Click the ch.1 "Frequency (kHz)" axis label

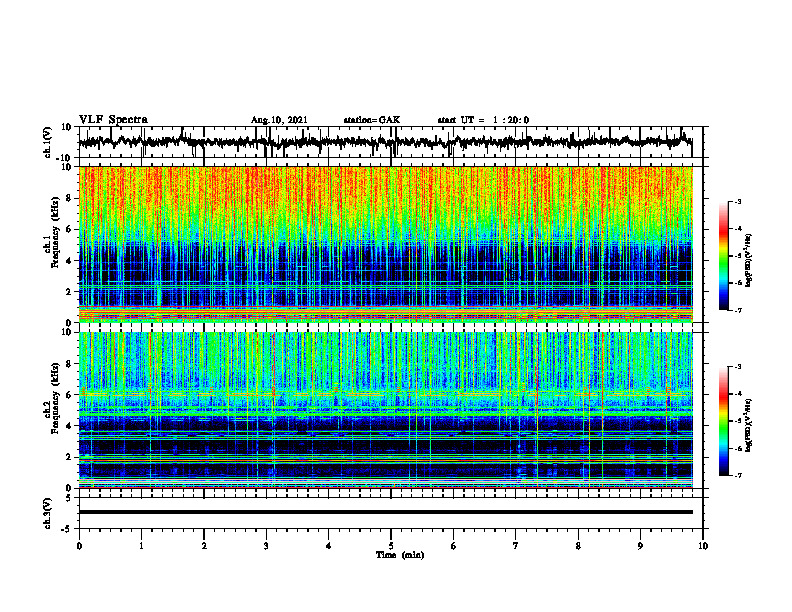point(55,230)
